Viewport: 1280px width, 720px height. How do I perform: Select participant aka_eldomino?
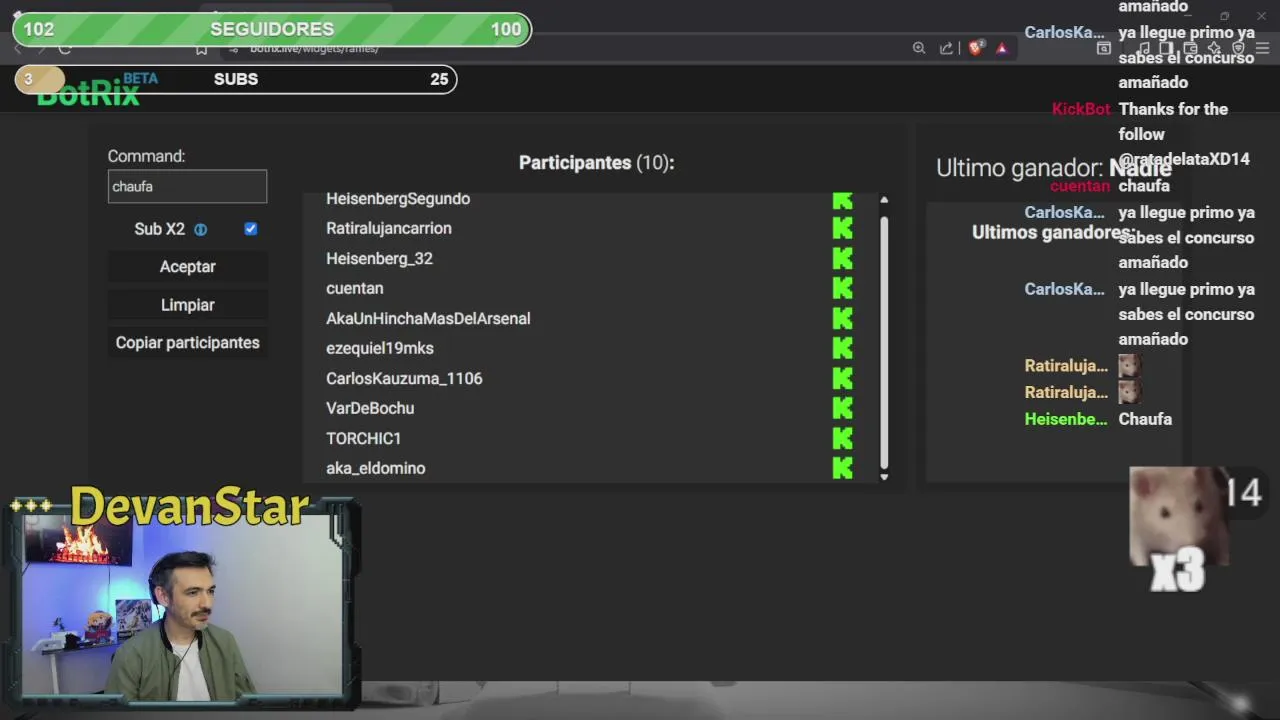pos(375,468)
